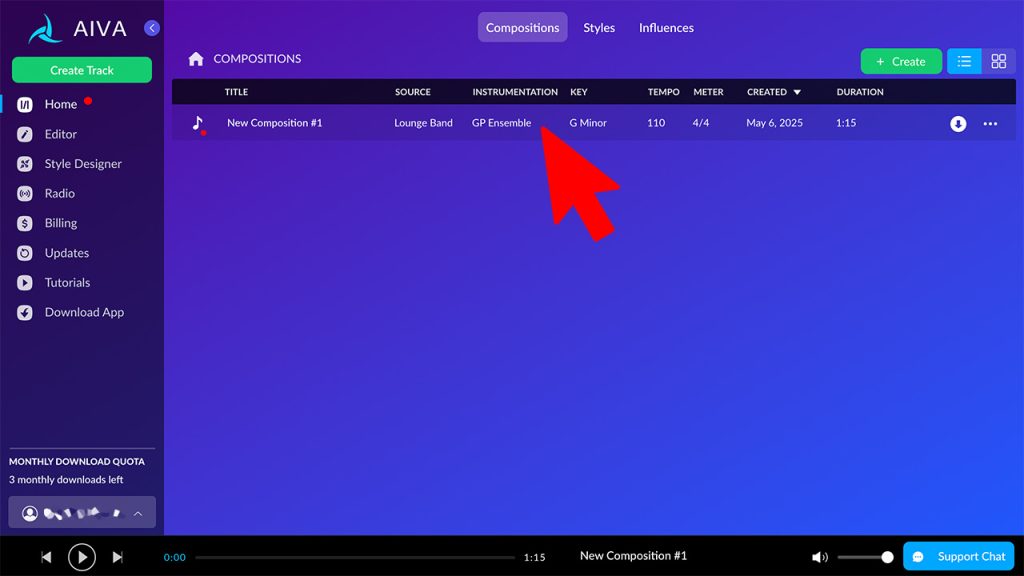
Task: Click the AIVA logo
Action: 78,29
